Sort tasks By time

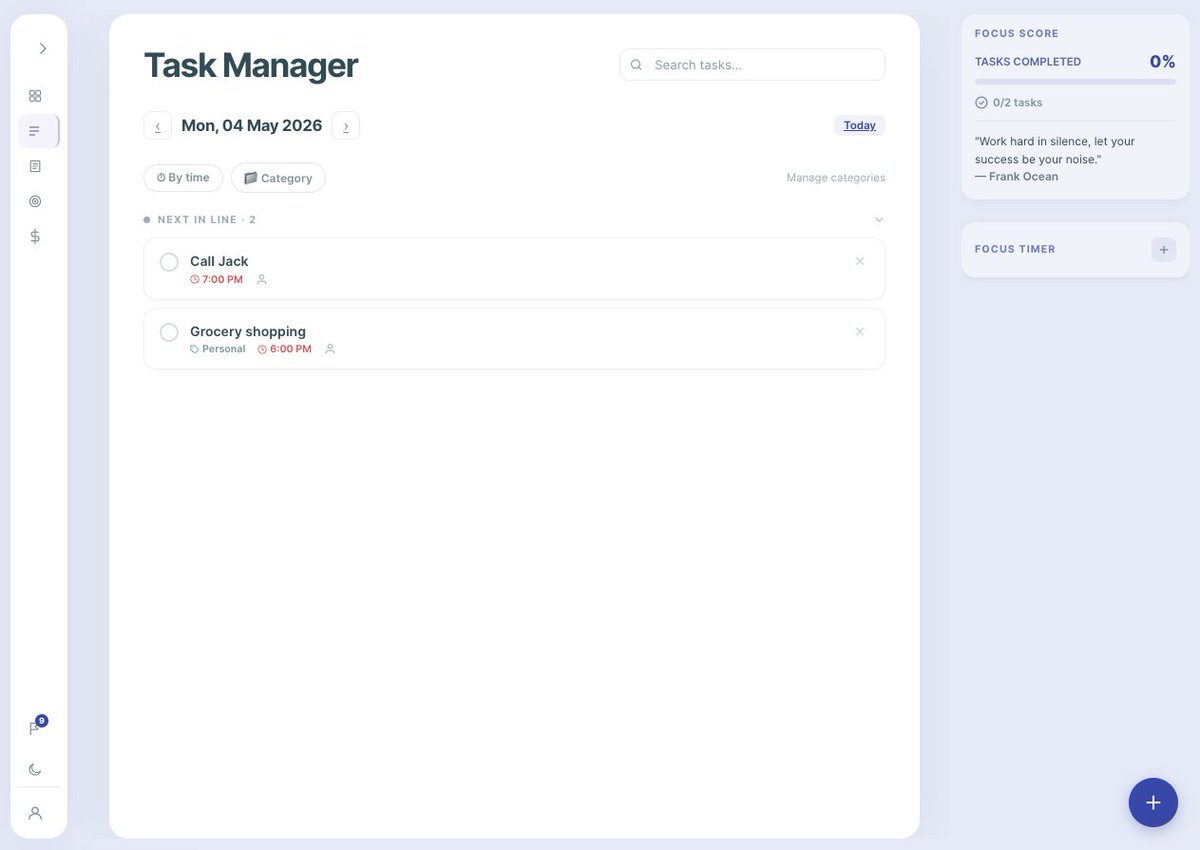coord(183,178)
